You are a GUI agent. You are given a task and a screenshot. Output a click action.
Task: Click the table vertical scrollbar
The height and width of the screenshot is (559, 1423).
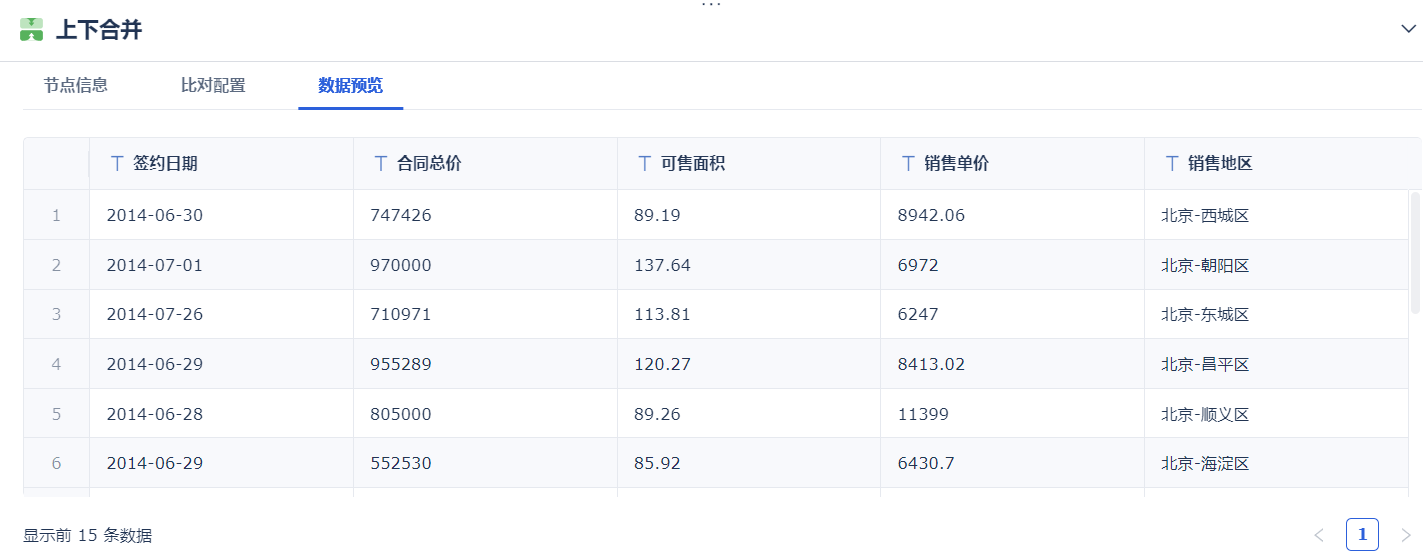1415,252
